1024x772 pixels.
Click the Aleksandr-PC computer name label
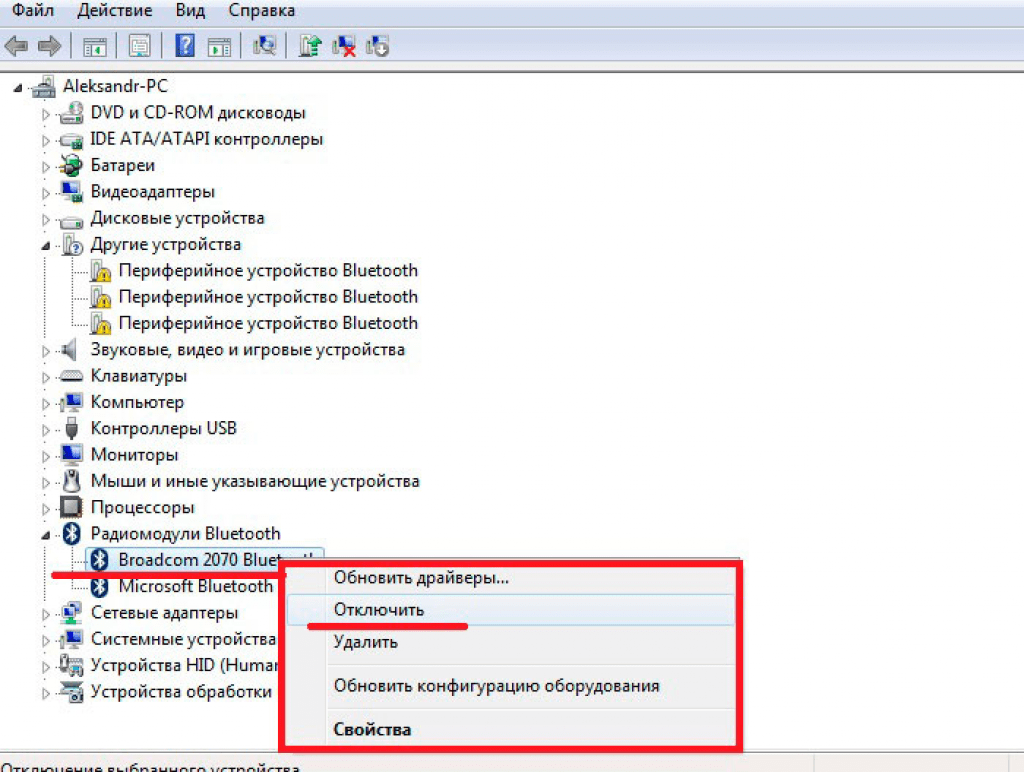(115, 86)
